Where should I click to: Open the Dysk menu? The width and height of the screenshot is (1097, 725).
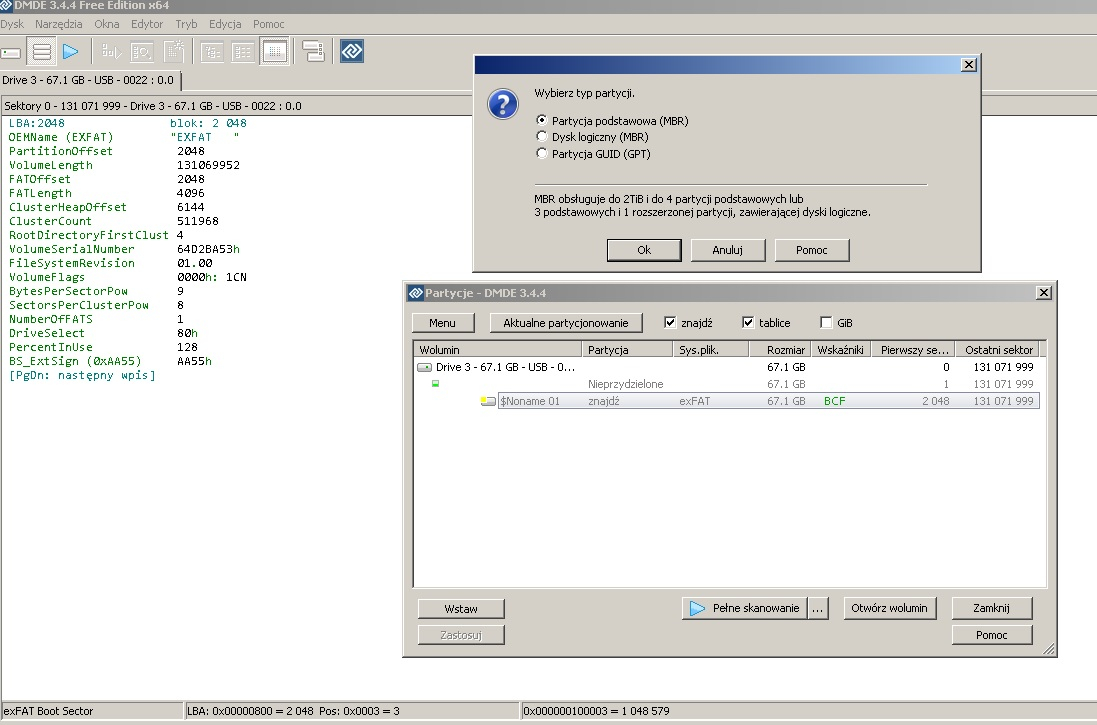(x=12, y=24)
